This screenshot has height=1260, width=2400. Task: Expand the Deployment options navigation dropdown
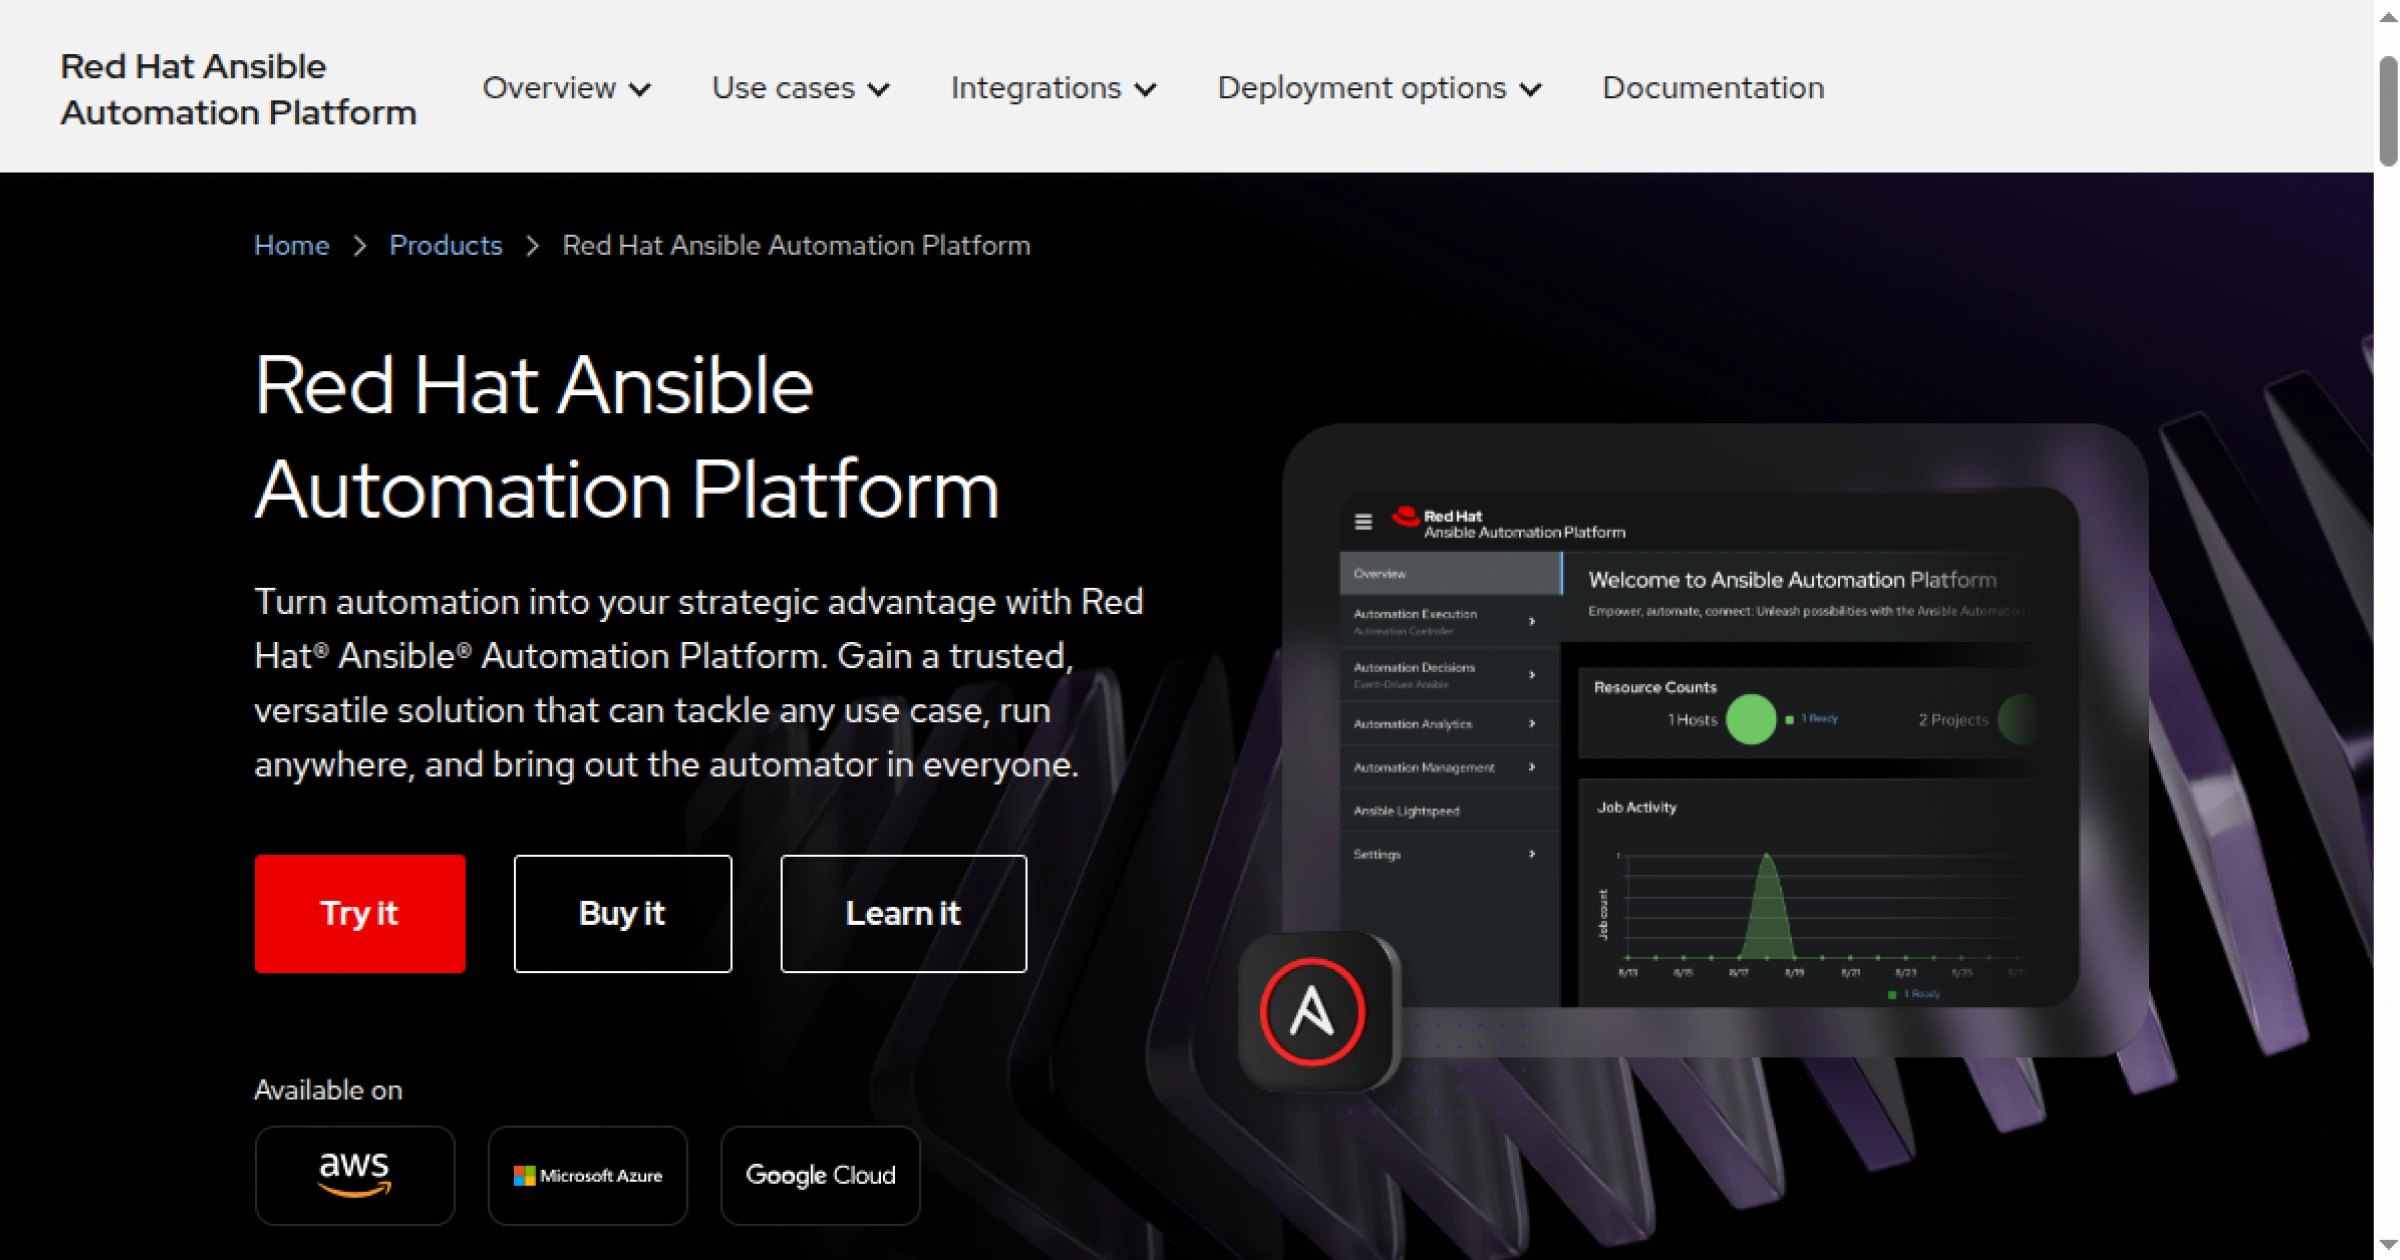1379,88
